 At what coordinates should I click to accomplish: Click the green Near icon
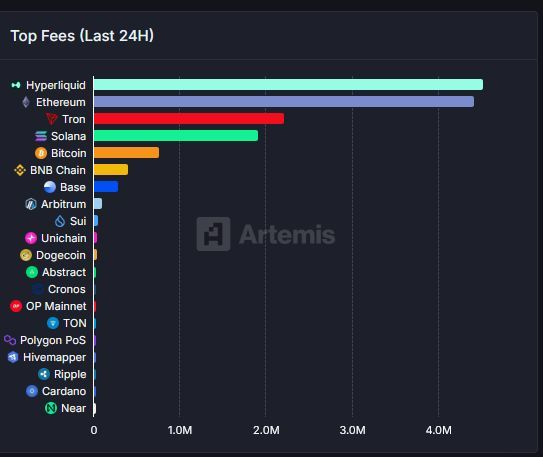click(51, 408)
